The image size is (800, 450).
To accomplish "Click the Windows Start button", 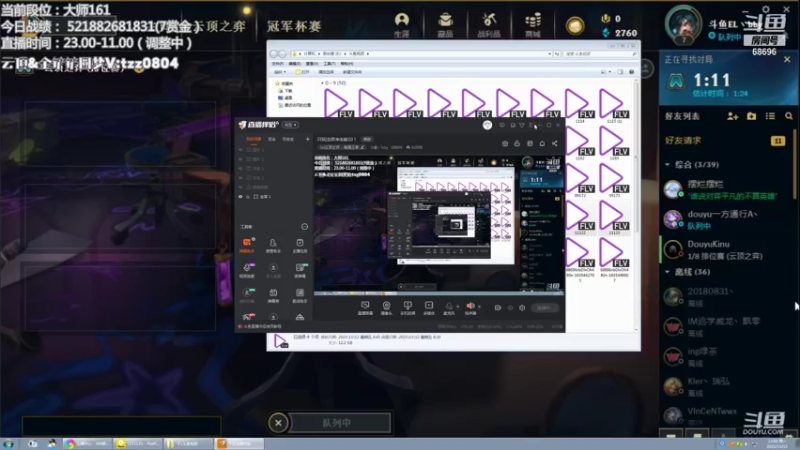I will 9,444.
